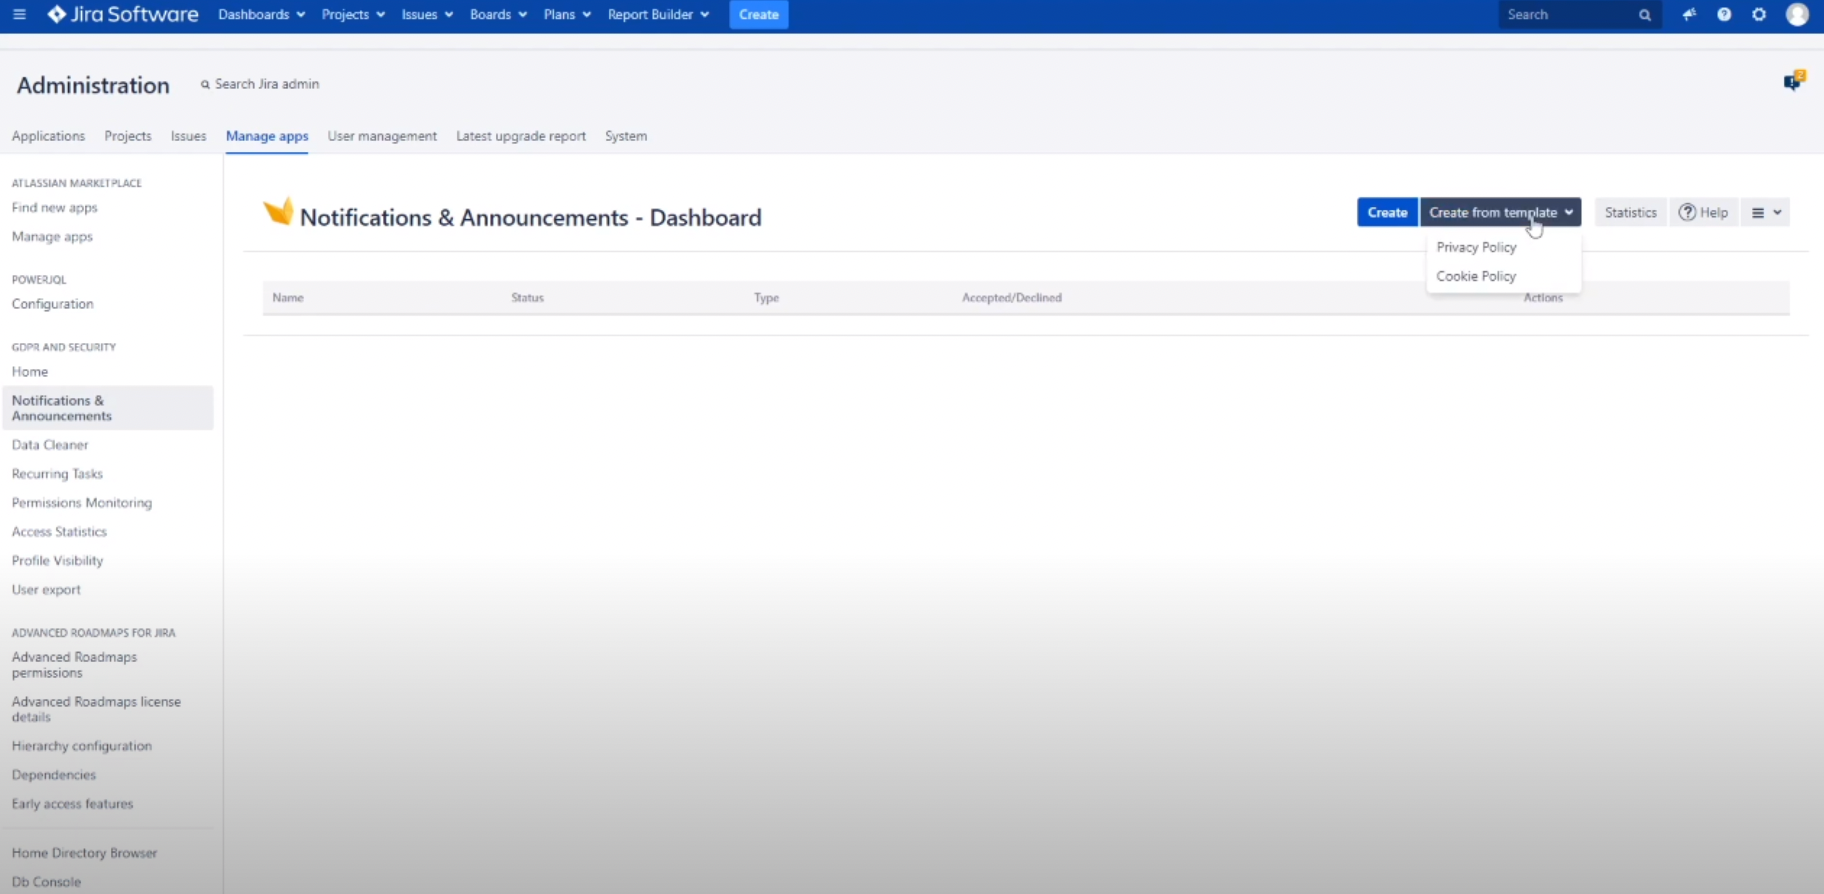Viewport: 1824px width, 894px height.
Task: Open the Boards dropdown menu
Action: click(498, 14)
